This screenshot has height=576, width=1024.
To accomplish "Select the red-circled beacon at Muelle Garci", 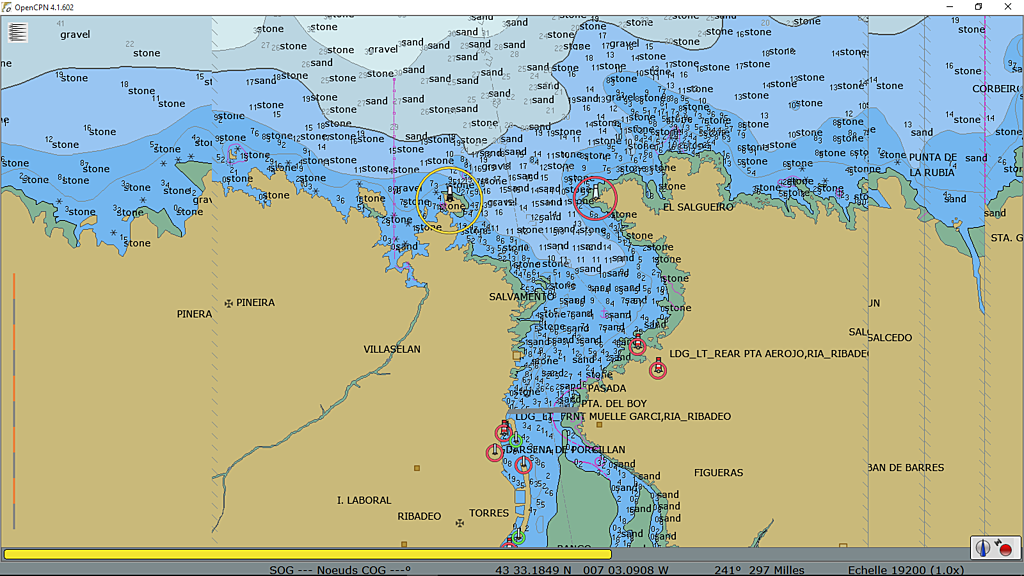I will (504, 432).
